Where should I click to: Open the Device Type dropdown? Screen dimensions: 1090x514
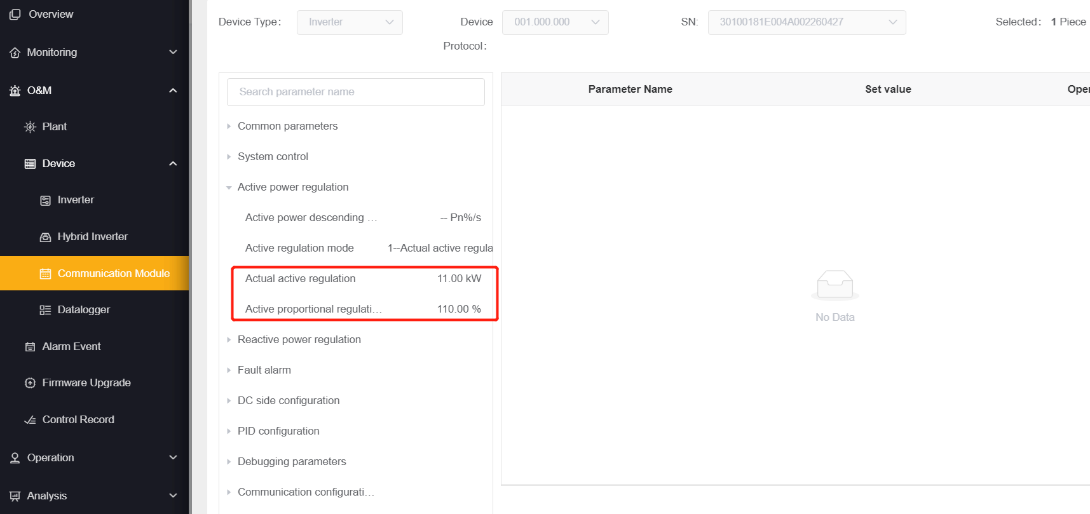[x=350, y=22]
